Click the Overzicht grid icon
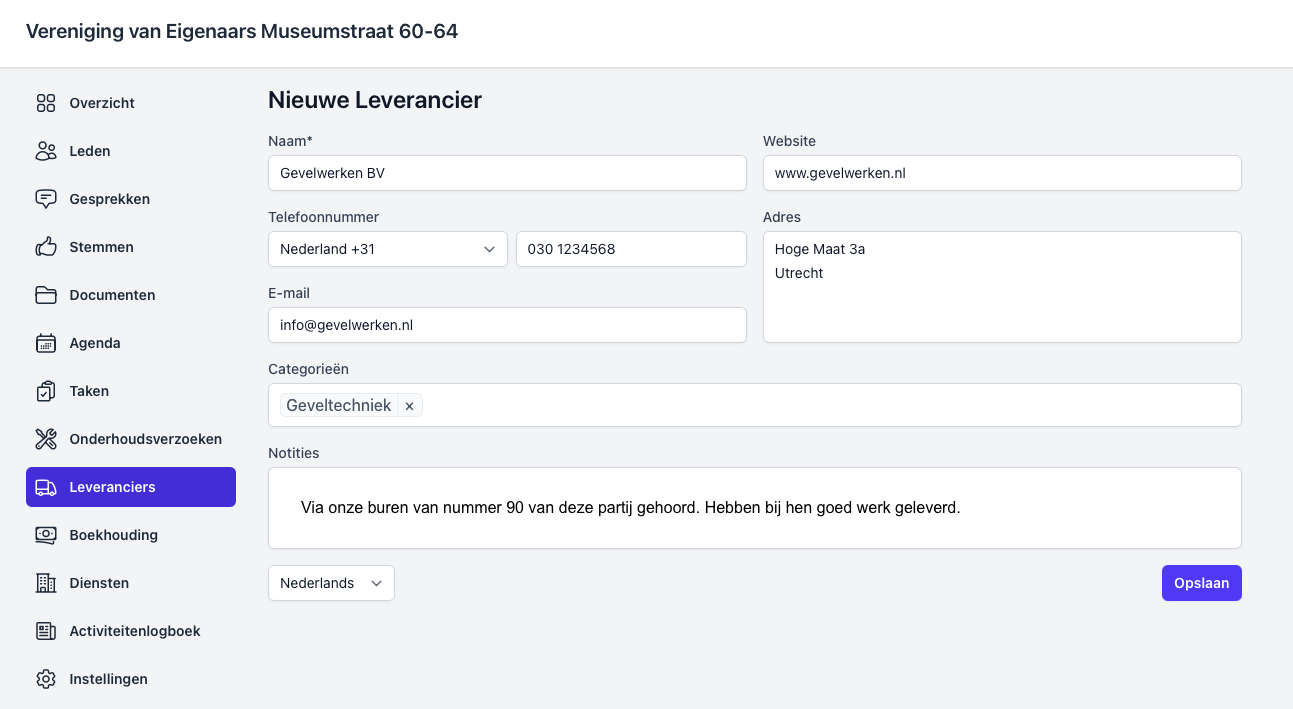Screen dimensions: 1293x709 [x=46, y=103]
